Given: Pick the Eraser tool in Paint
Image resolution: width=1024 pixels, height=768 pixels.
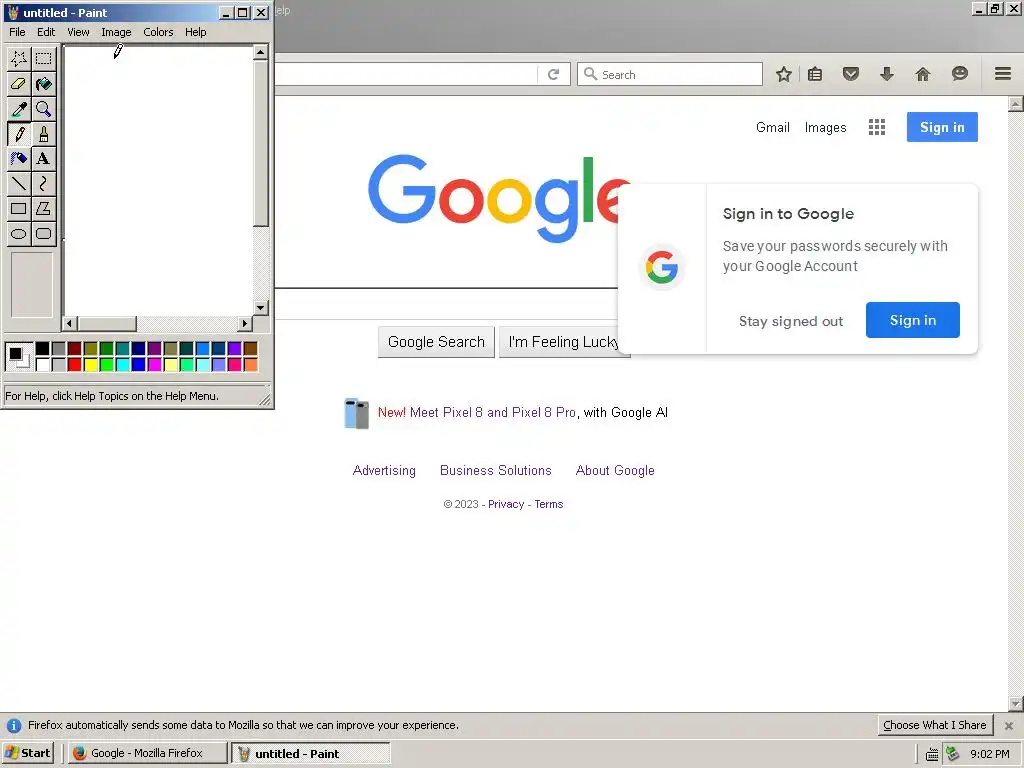Looking at the screenshot, I should click(19, 84).
